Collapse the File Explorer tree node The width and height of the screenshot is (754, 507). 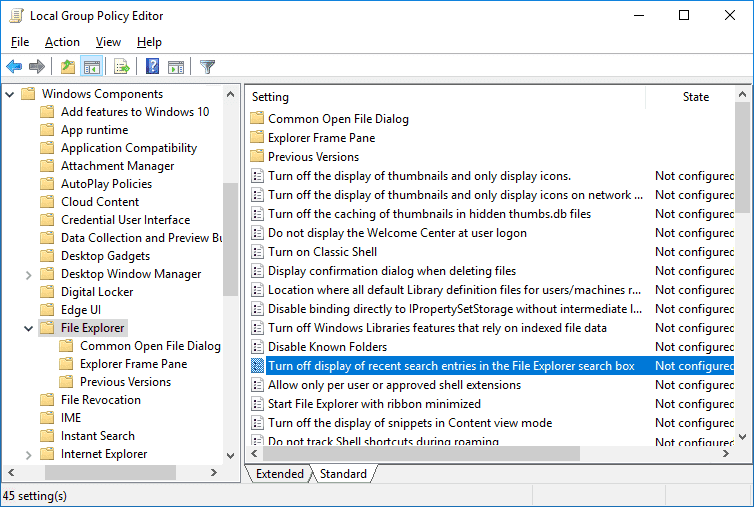28,329
